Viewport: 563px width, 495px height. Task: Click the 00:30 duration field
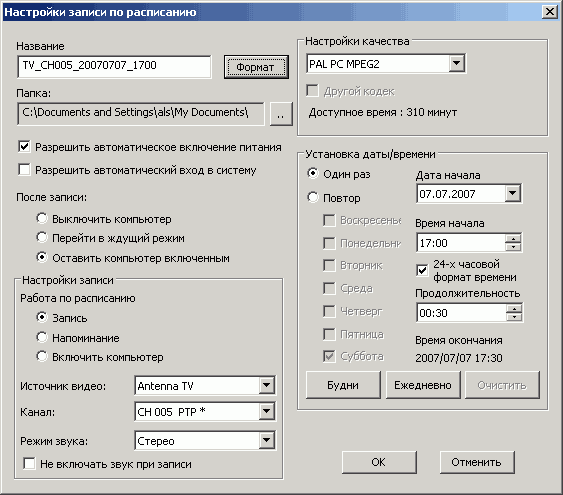coord(461,313)
